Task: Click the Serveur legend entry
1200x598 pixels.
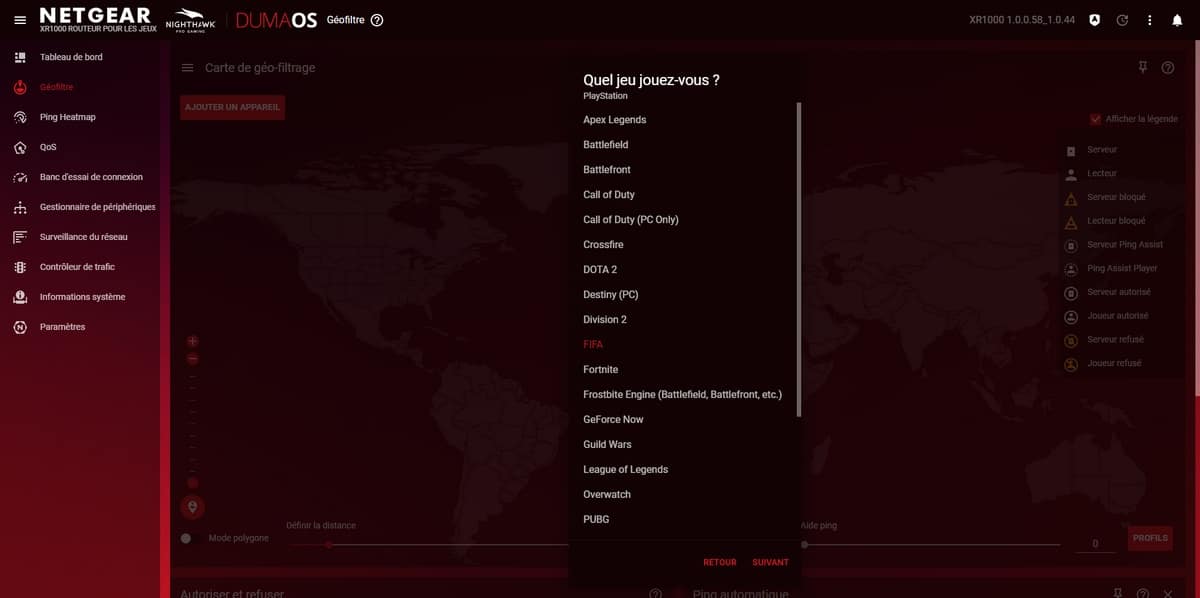Action: [1102, 150]
